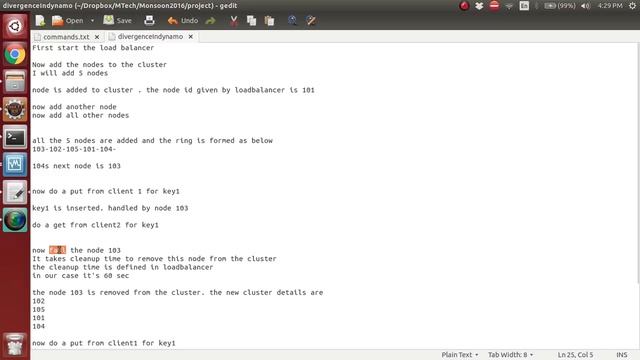
Task: Click 'key1 is inserted. handled by node 103'
Action: 110,208
